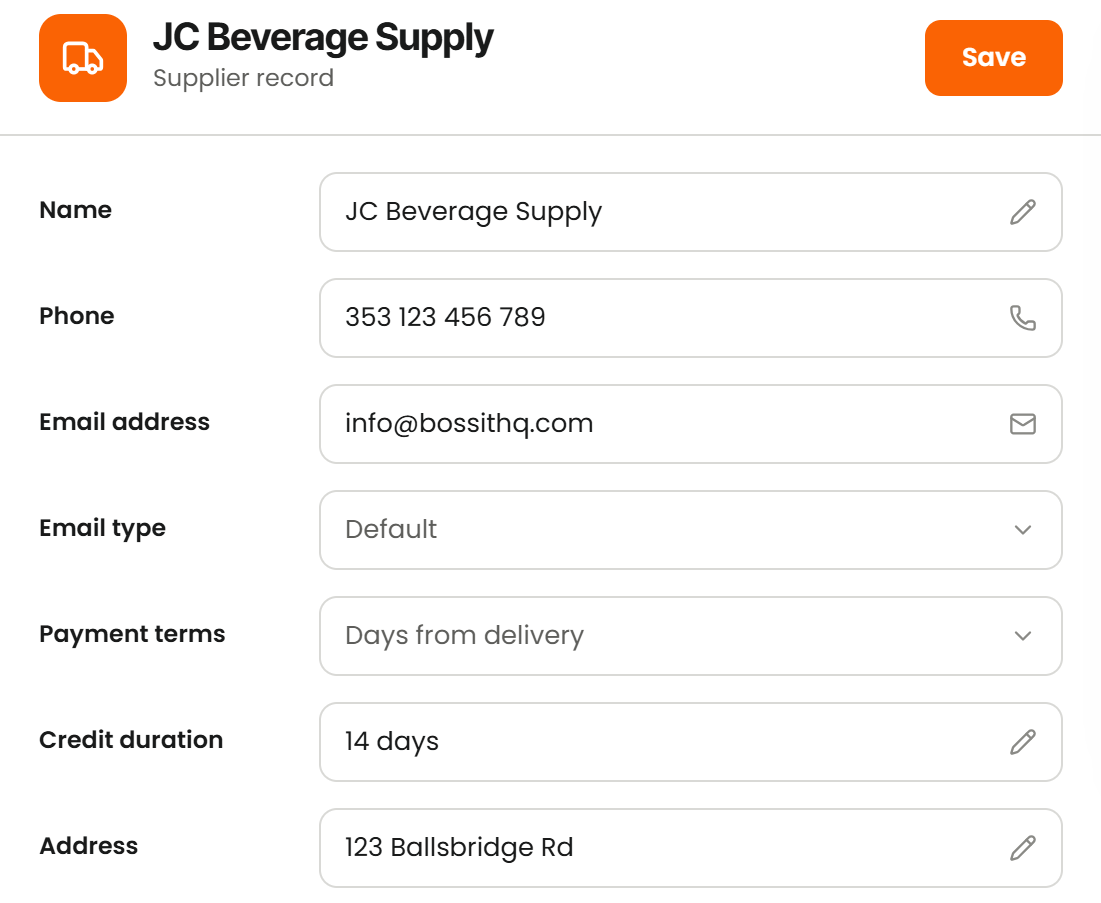The width and height of the screenshot is (1101, 903).
Task: Click the Phone field label
Action: (x=77, y=316)
